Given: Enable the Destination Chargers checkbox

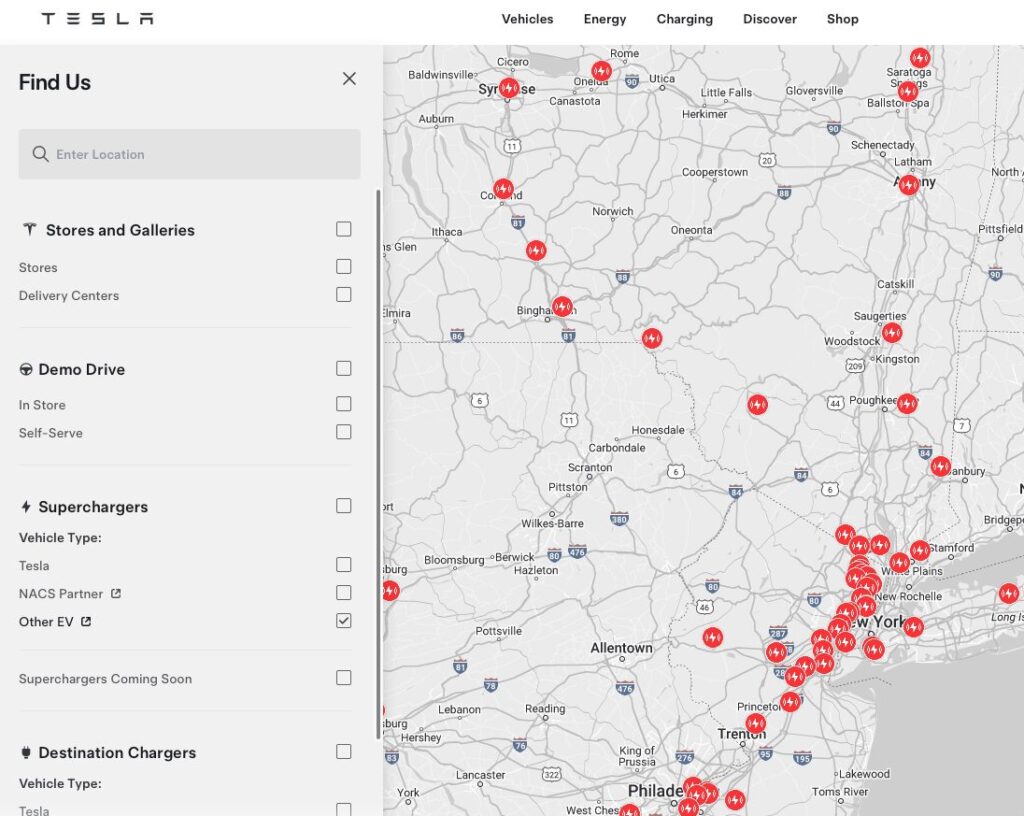Looking at the screenshot, I should click(x=344, y=751).
